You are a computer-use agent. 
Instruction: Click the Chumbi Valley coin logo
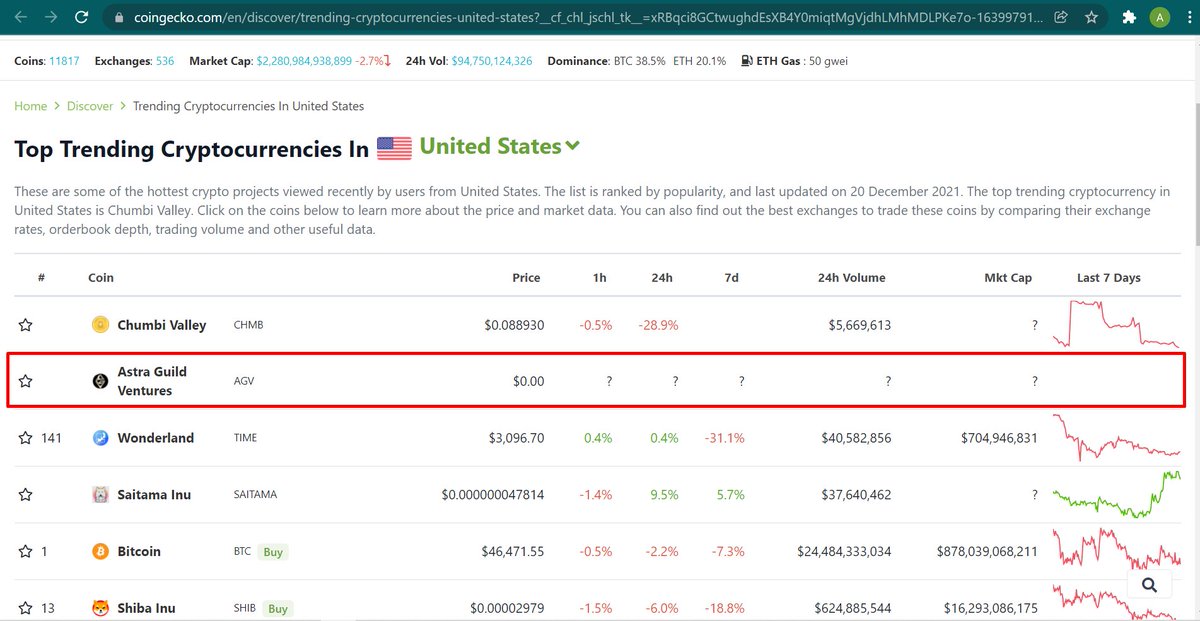(x=100, y=324)
